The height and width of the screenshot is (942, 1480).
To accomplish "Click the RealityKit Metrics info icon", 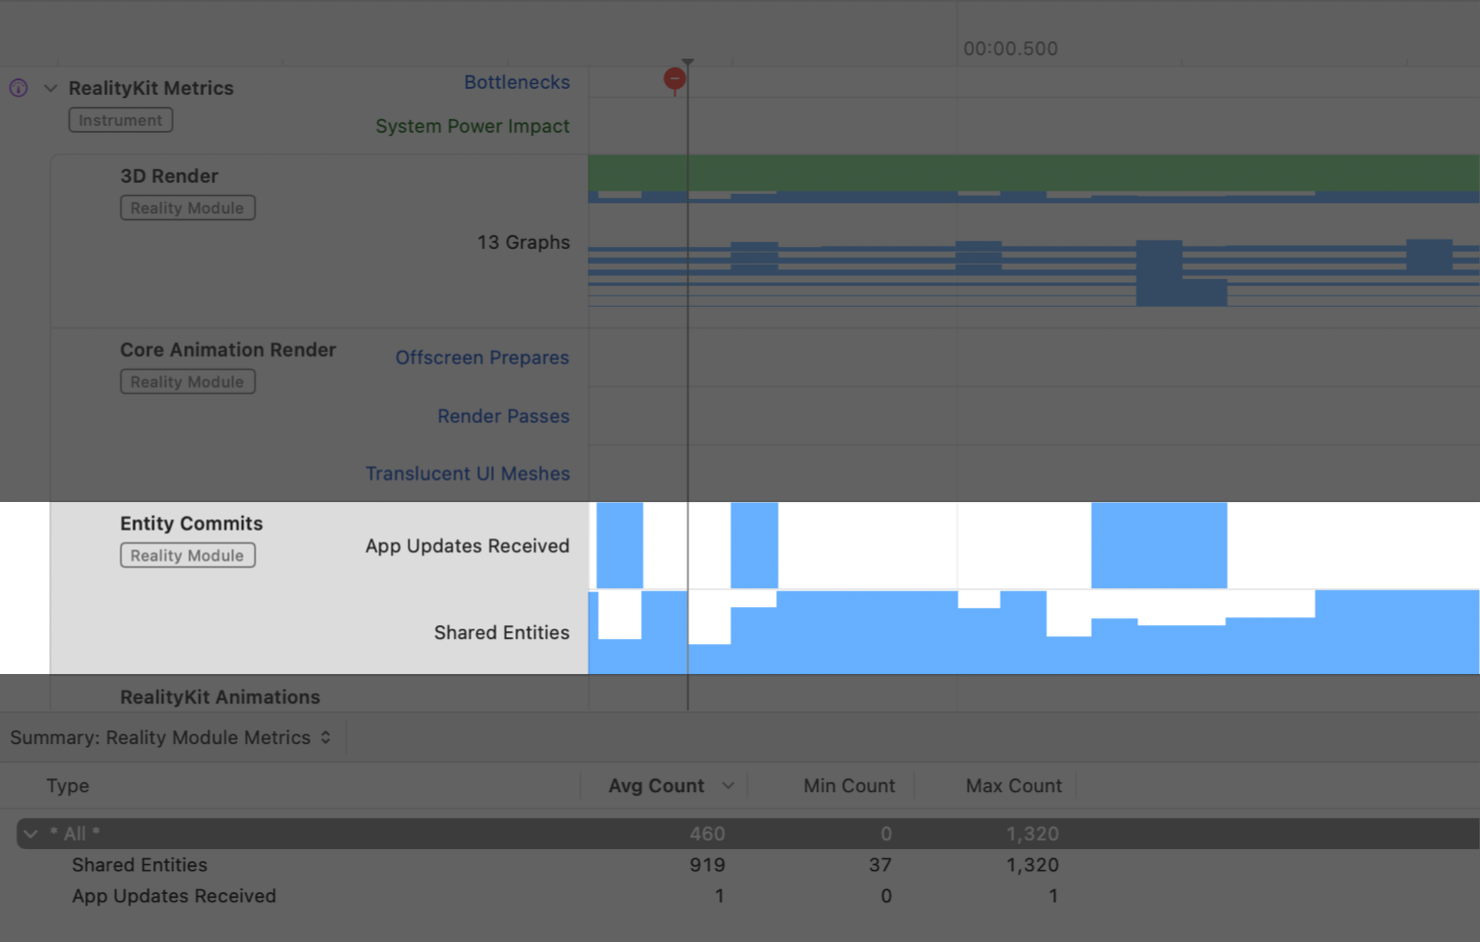I will [19, 88].
